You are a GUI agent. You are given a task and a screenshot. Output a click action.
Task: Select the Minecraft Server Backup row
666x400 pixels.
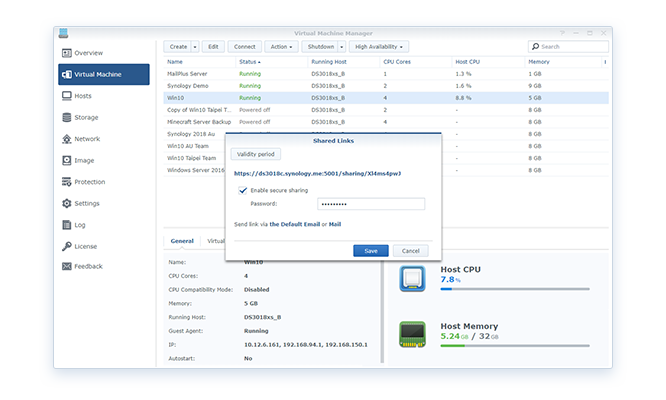click(x=386, y=122)
